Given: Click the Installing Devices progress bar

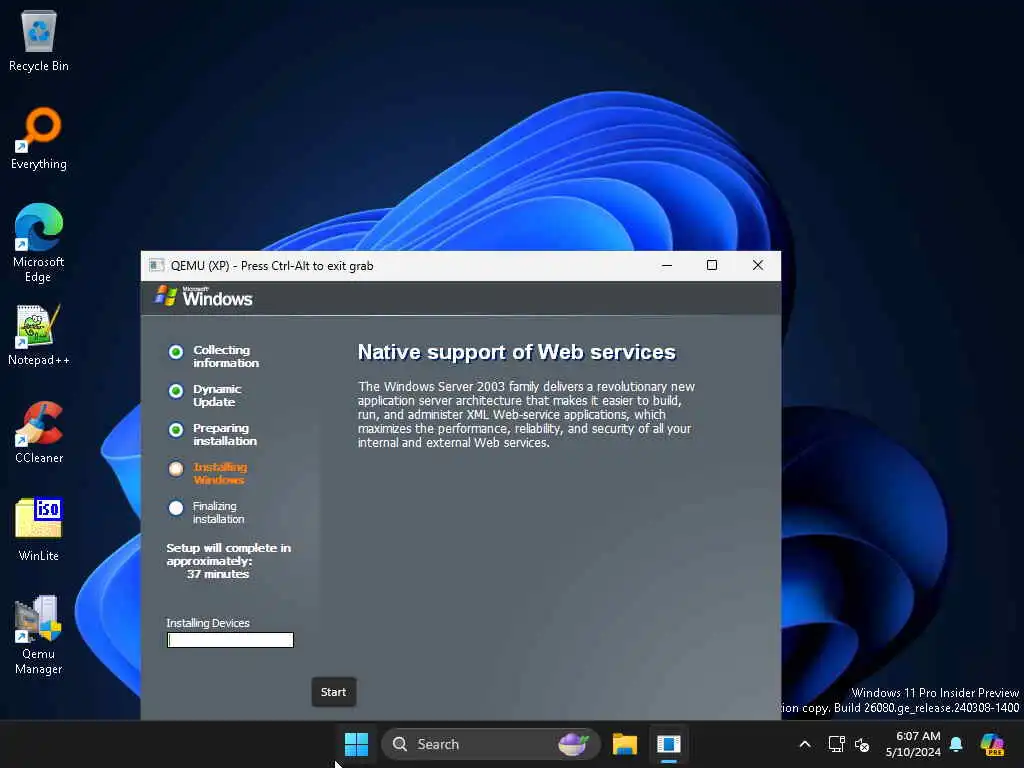Looking at the screenshot, I should point(230,640).
